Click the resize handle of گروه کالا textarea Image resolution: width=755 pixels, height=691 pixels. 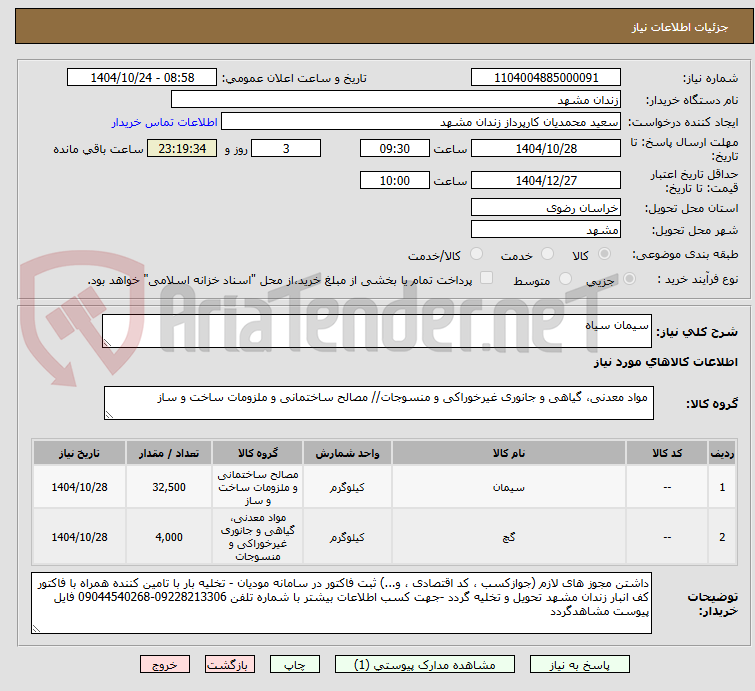coord(109,415)
